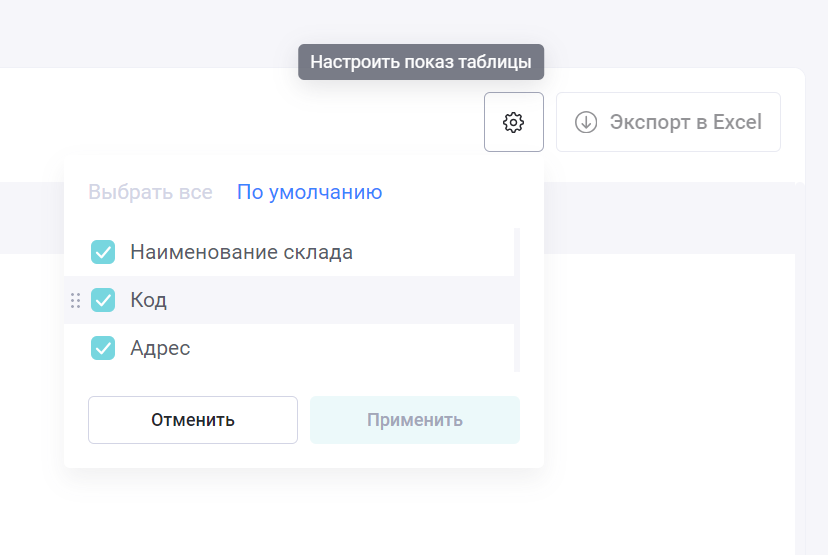
Task: Click the Отменить button
Action: 193,420
